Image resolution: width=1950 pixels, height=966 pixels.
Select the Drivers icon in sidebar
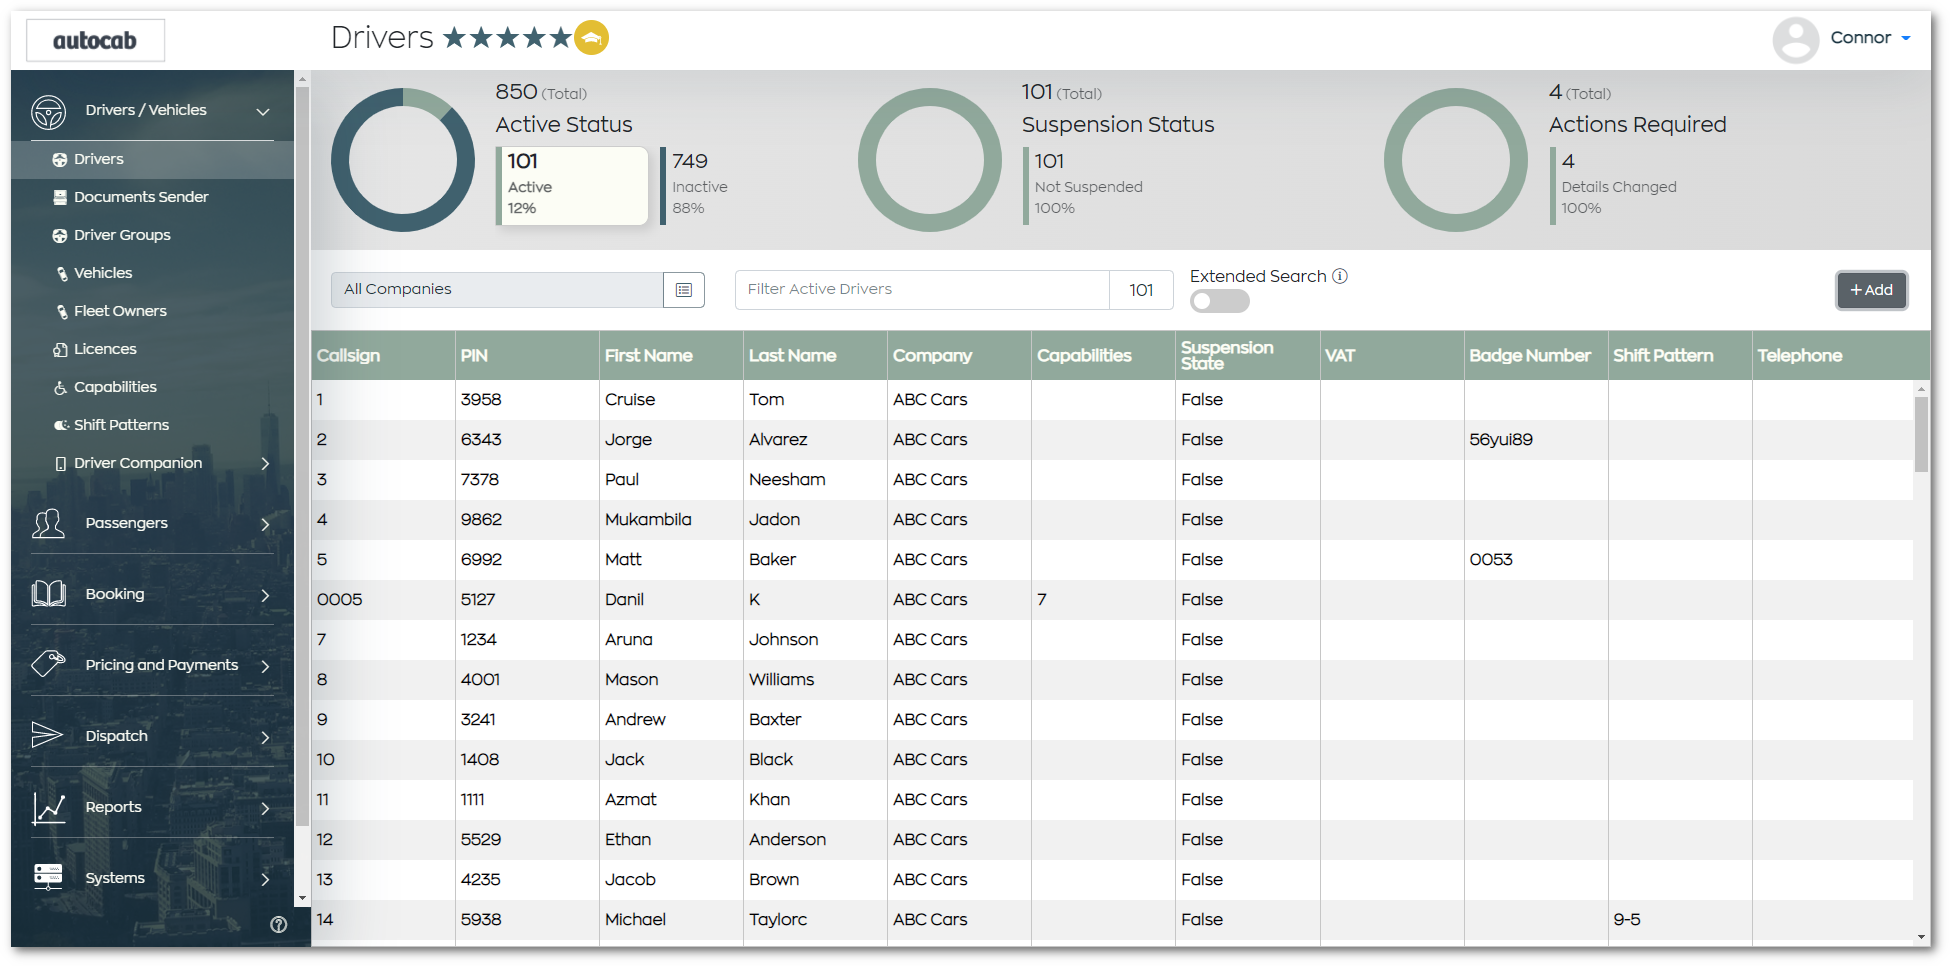[x=58, y=158]
